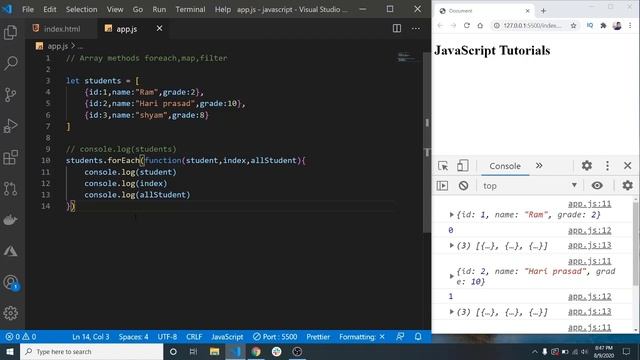This screenshot has width=640, height=360.
Task: Open the Run menu
Action: 159,9
